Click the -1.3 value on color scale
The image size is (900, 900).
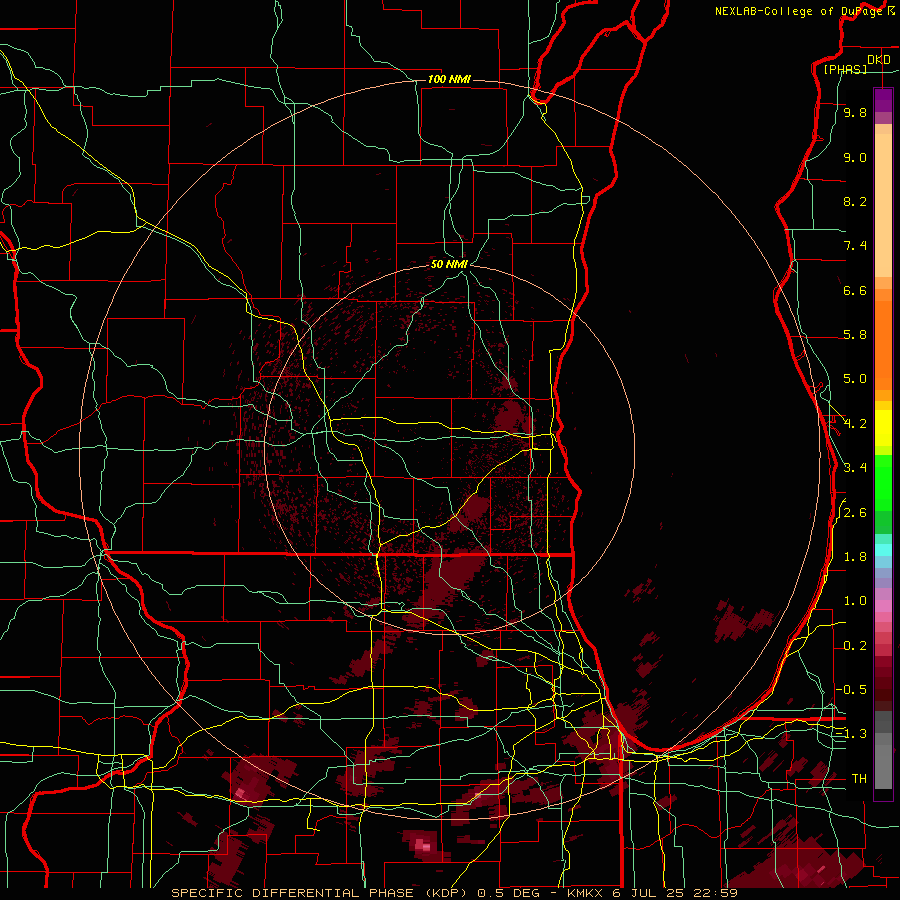pyautogui.click(x=851, y=734)
